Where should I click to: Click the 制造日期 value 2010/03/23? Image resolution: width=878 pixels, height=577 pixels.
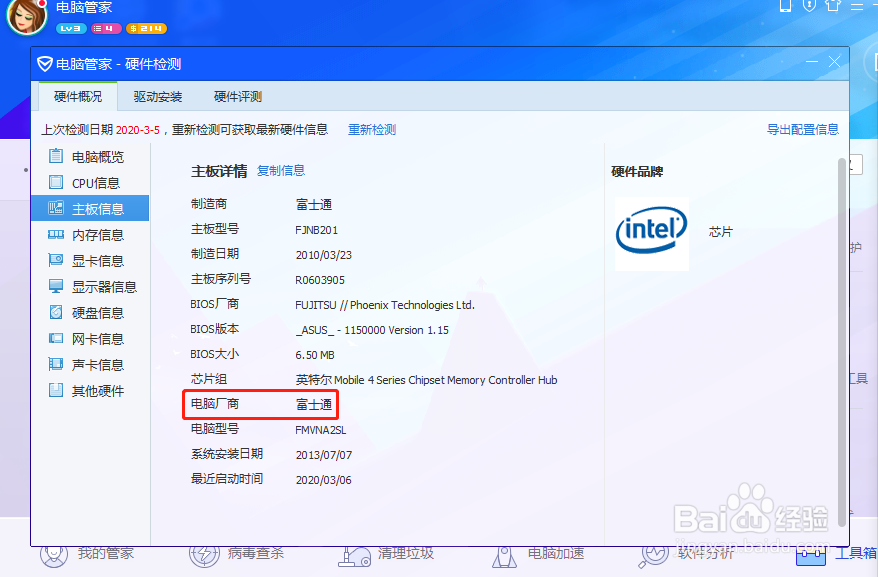click(324, 255)
